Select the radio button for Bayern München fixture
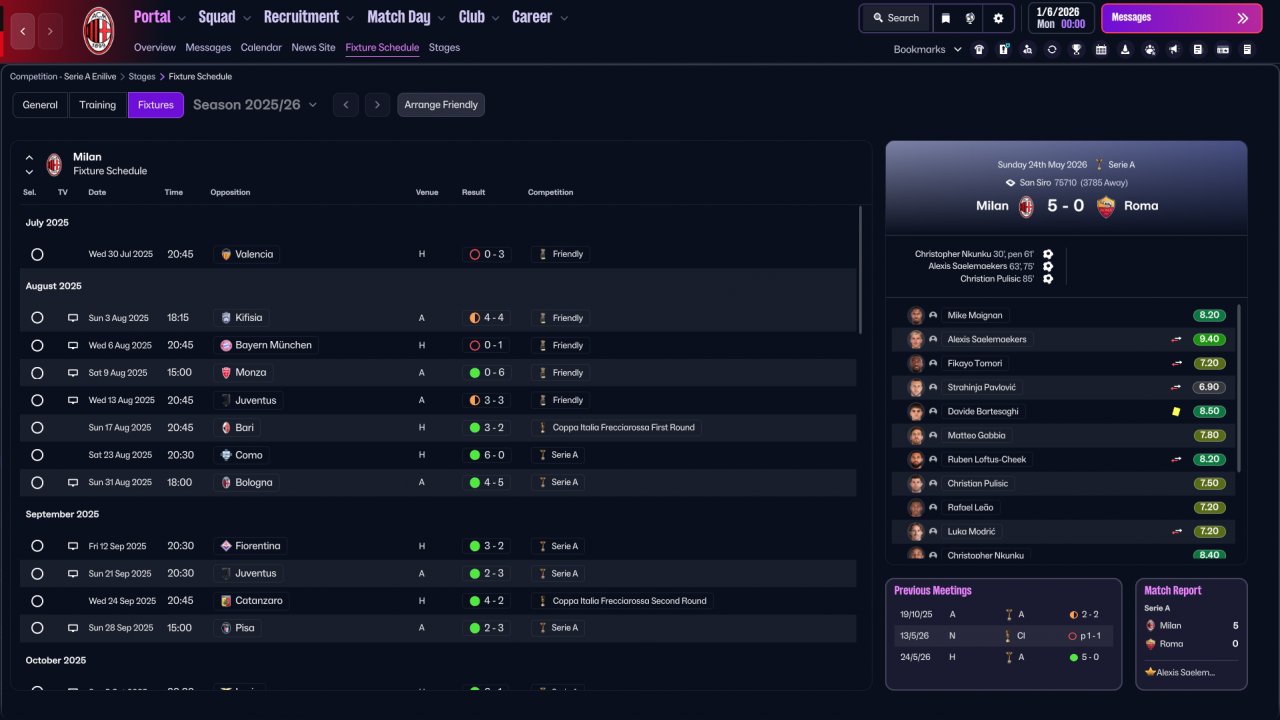The height and width of the screenshot is (720, 1280). 37,345
